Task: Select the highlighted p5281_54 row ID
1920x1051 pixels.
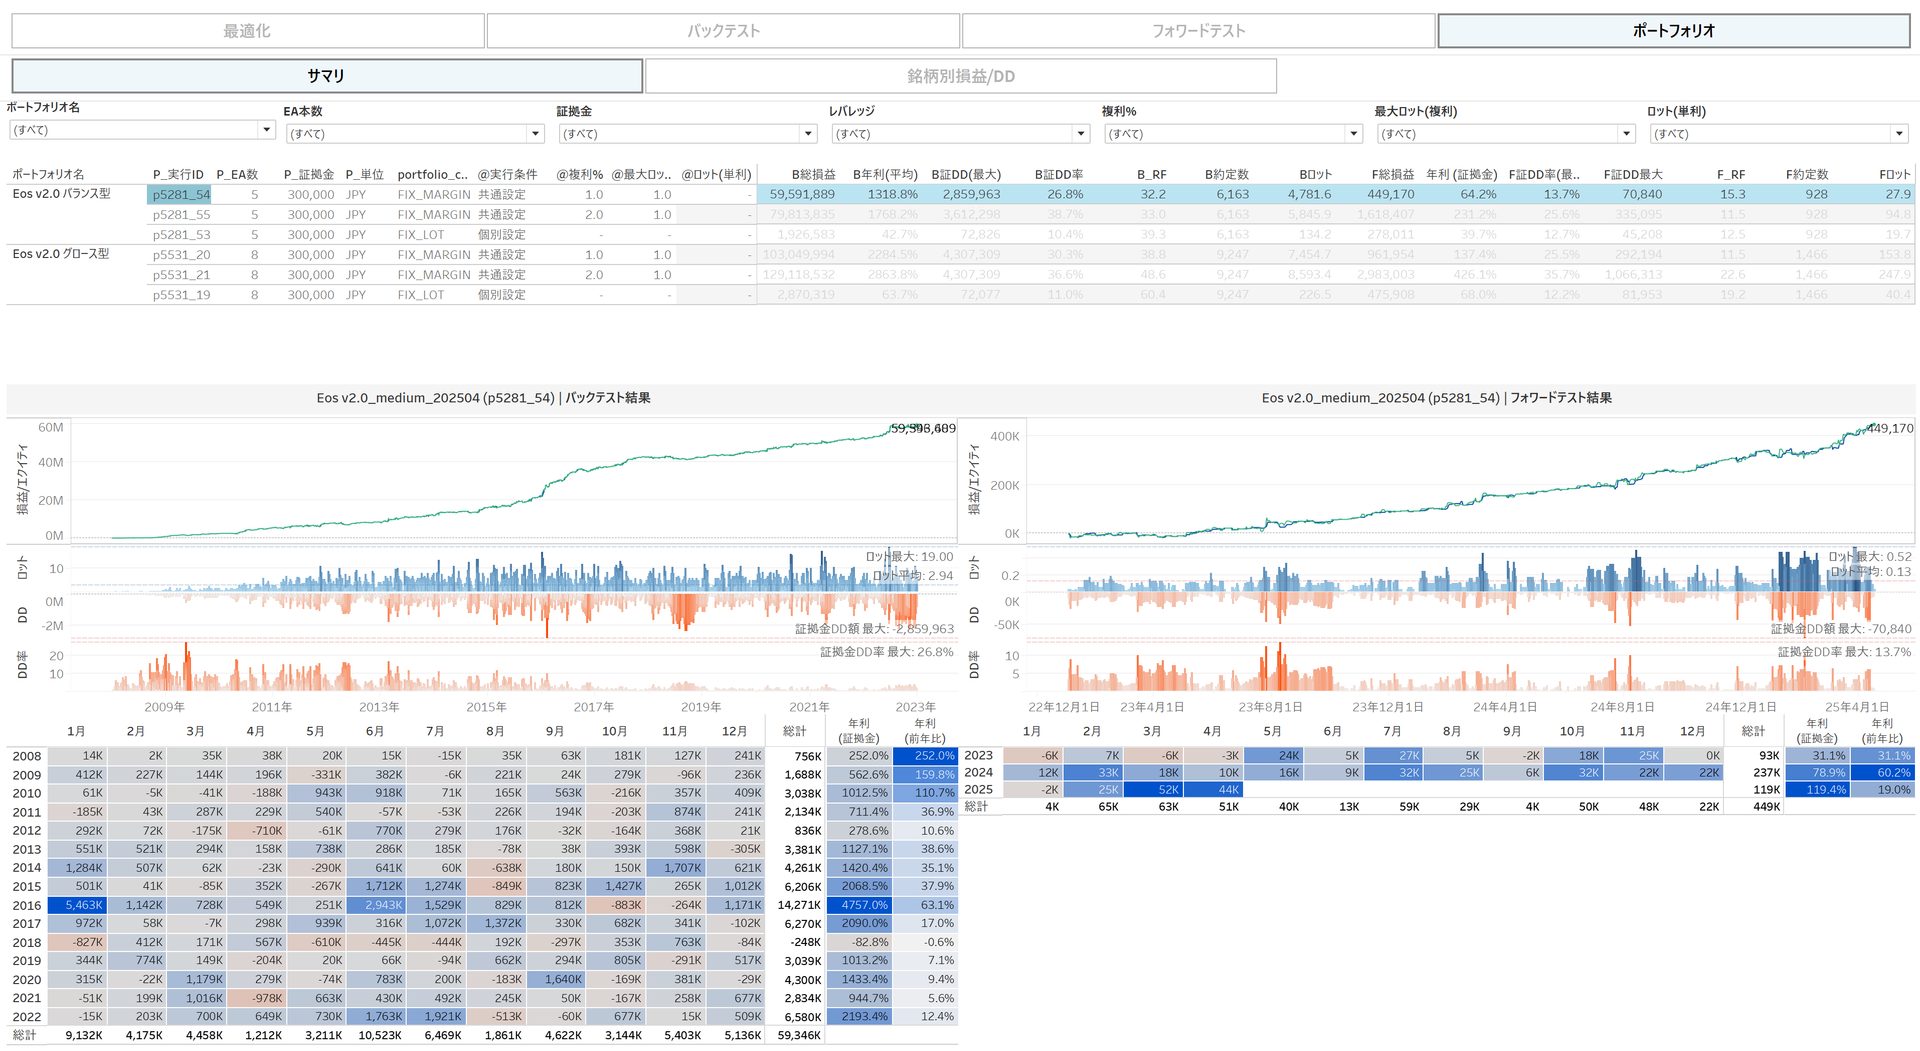Action: 180,195
